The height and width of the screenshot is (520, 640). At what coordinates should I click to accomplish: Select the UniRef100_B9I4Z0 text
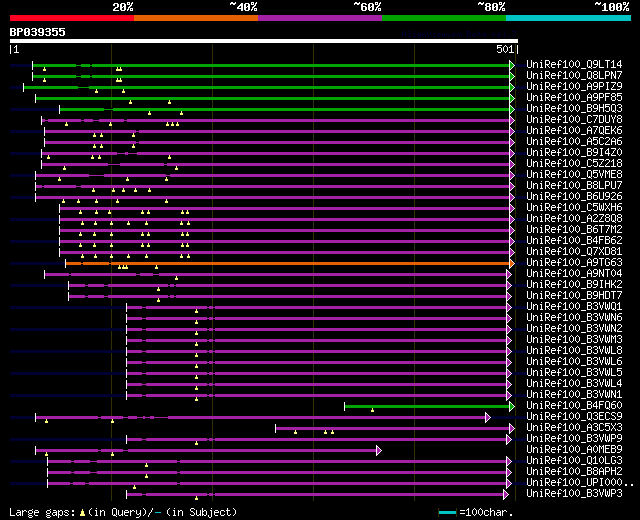[x=574, y=153]
